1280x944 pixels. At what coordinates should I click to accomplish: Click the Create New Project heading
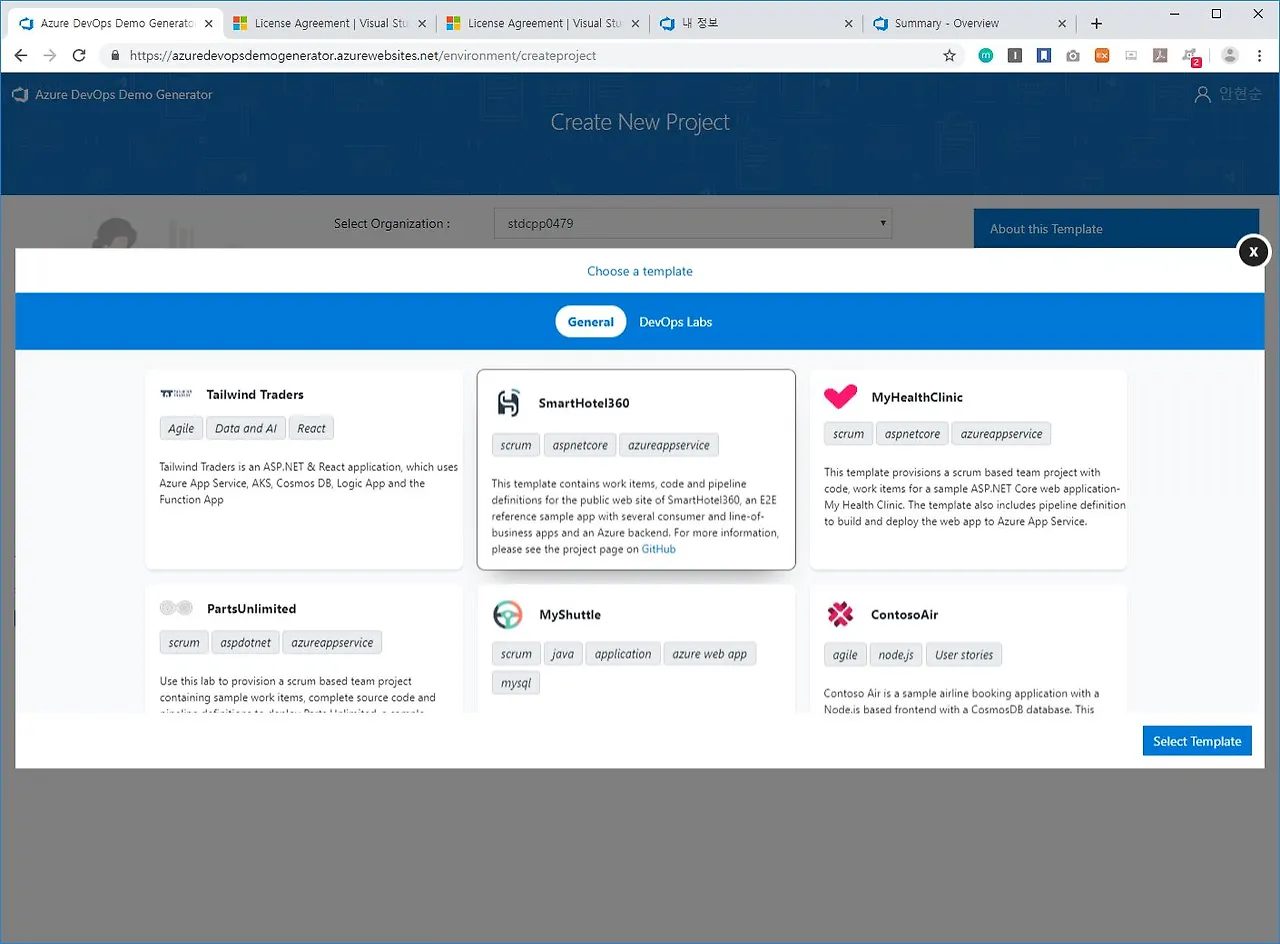[x=640, y=122]
